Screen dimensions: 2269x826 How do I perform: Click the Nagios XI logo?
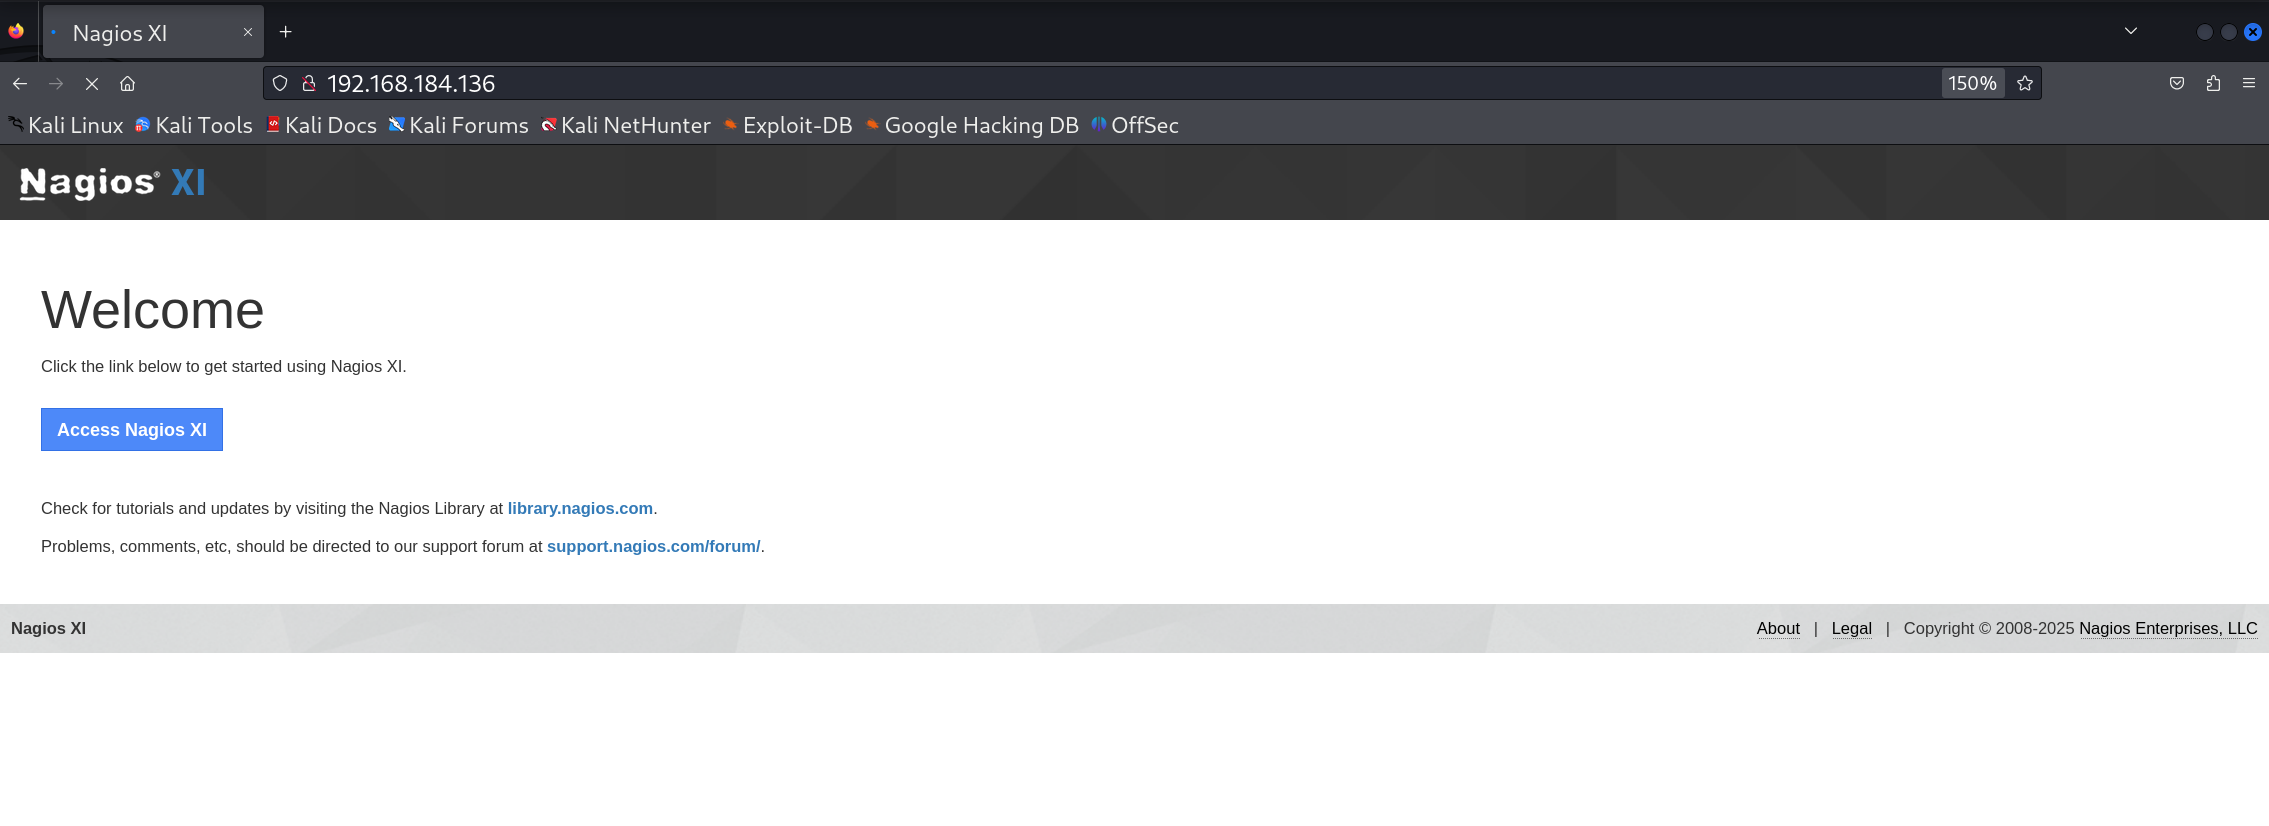coord(112,183)
